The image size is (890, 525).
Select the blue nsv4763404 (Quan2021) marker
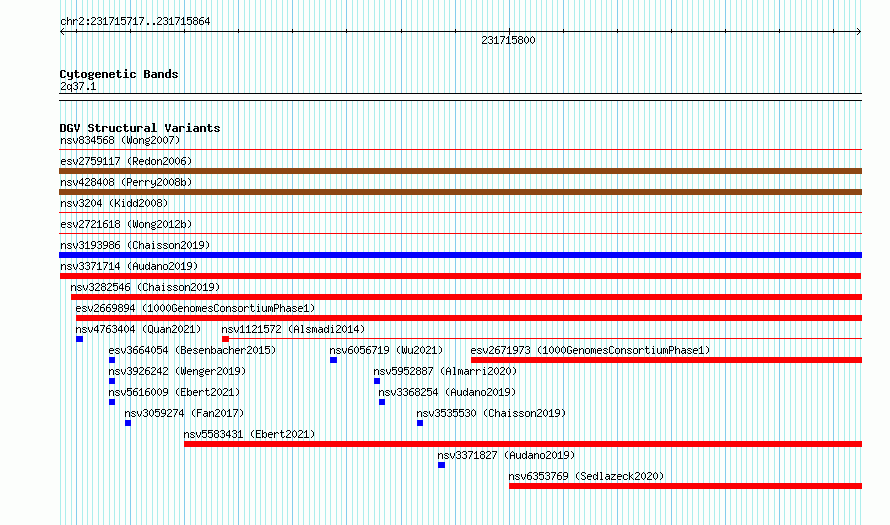[x=79, y=339]
